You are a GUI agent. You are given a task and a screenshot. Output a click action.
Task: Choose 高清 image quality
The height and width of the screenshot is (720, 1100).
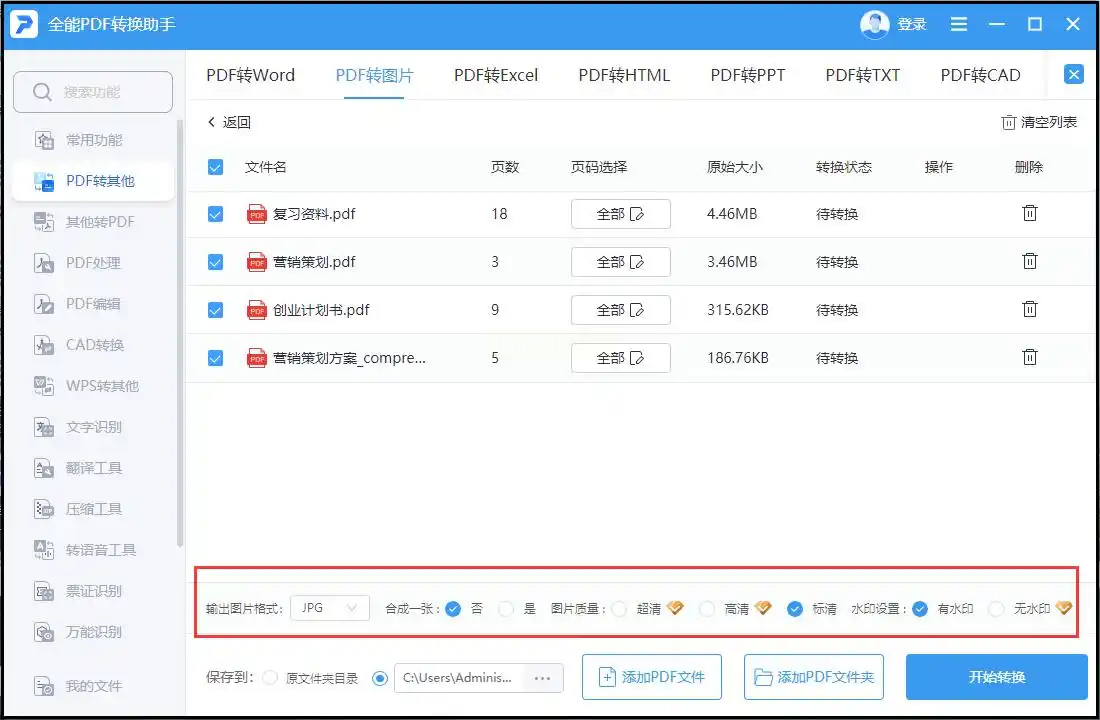tap(706, 608)
